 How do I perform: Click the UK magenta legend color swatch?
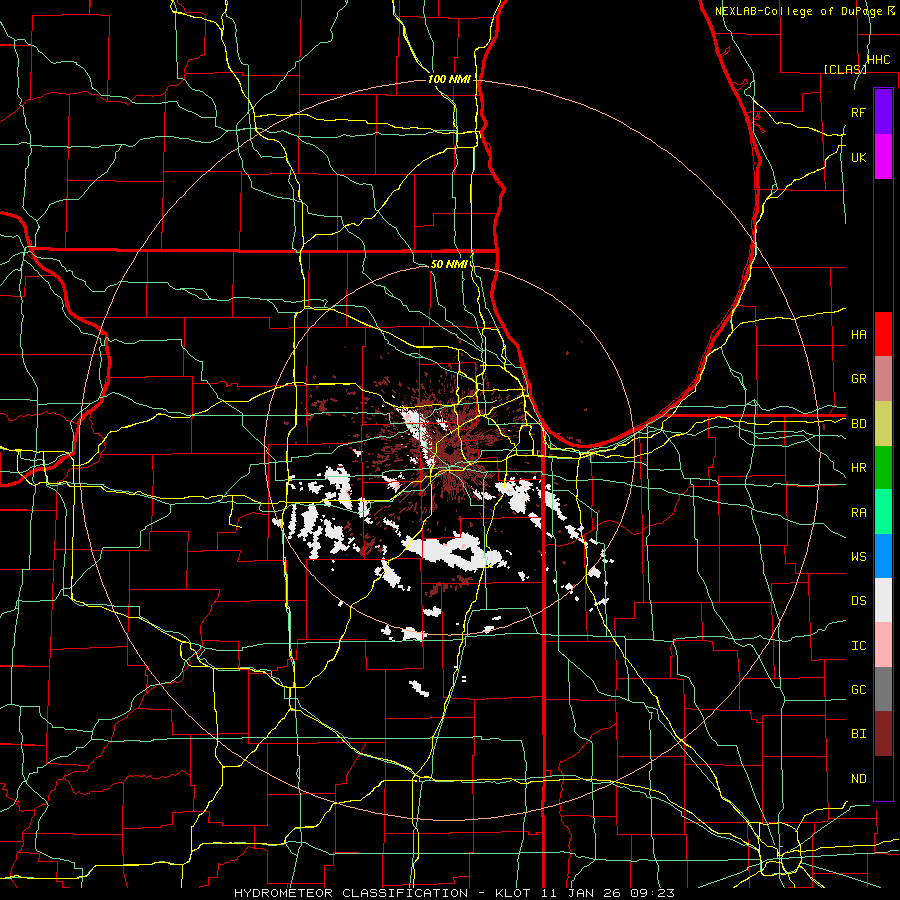click(883, 157)
